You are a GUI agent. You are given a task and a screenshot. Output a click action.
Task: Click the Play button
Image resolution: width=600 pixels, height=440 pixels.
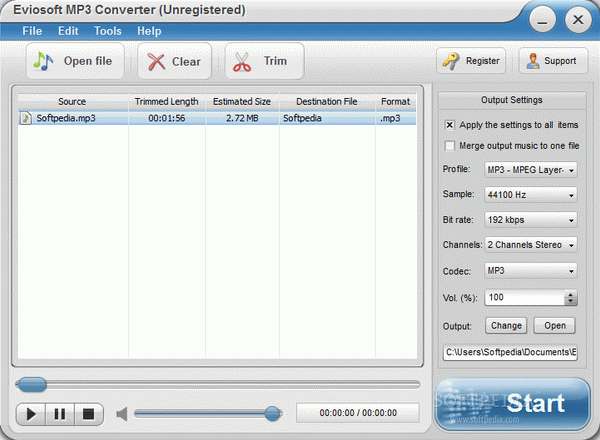[31, 414]
